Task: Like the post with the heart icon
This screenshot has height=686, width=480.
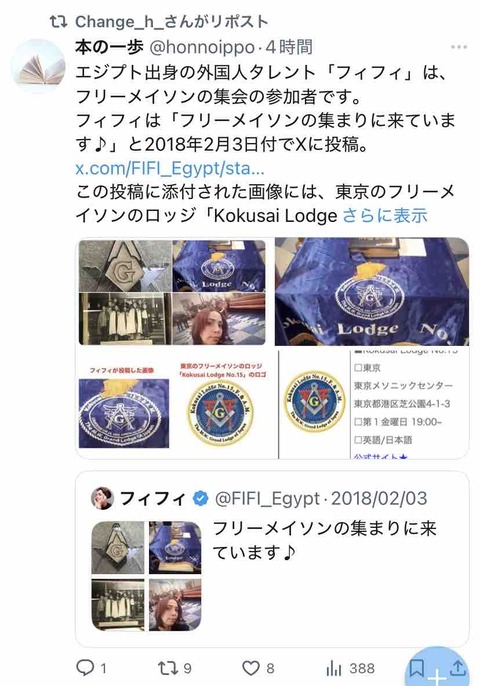Action: click(251, 668)
